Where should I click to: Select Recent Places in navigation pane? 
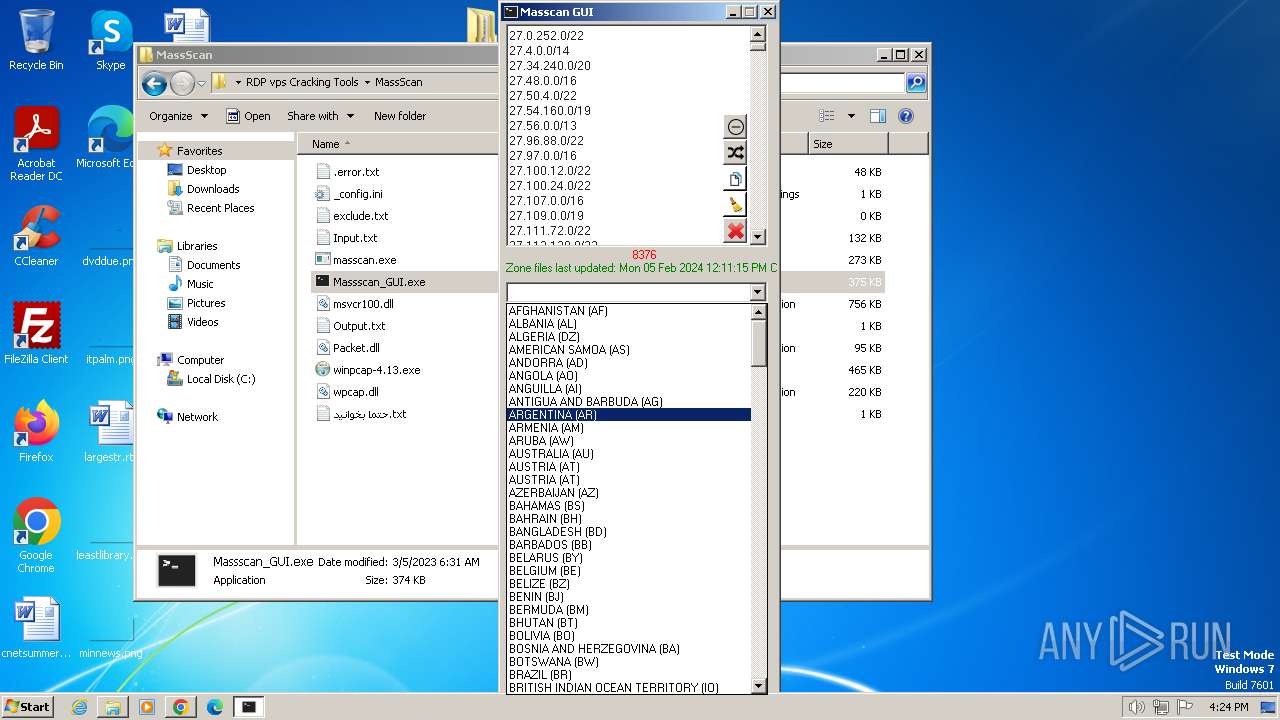[220, 208]
